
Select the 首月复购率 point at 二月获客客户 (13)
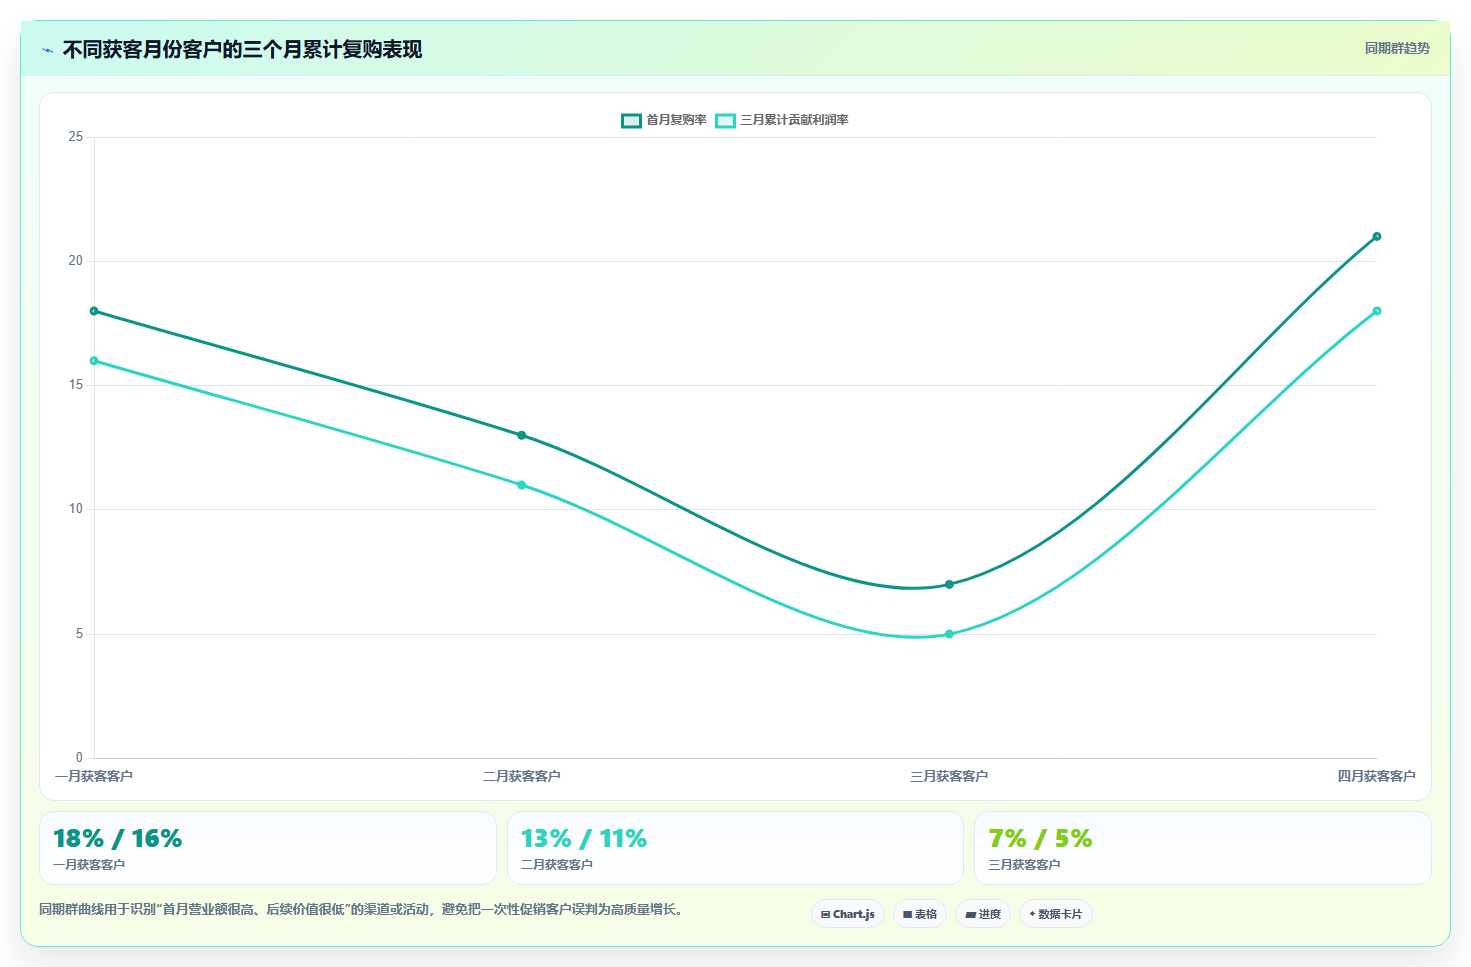(x=522, y=435)
